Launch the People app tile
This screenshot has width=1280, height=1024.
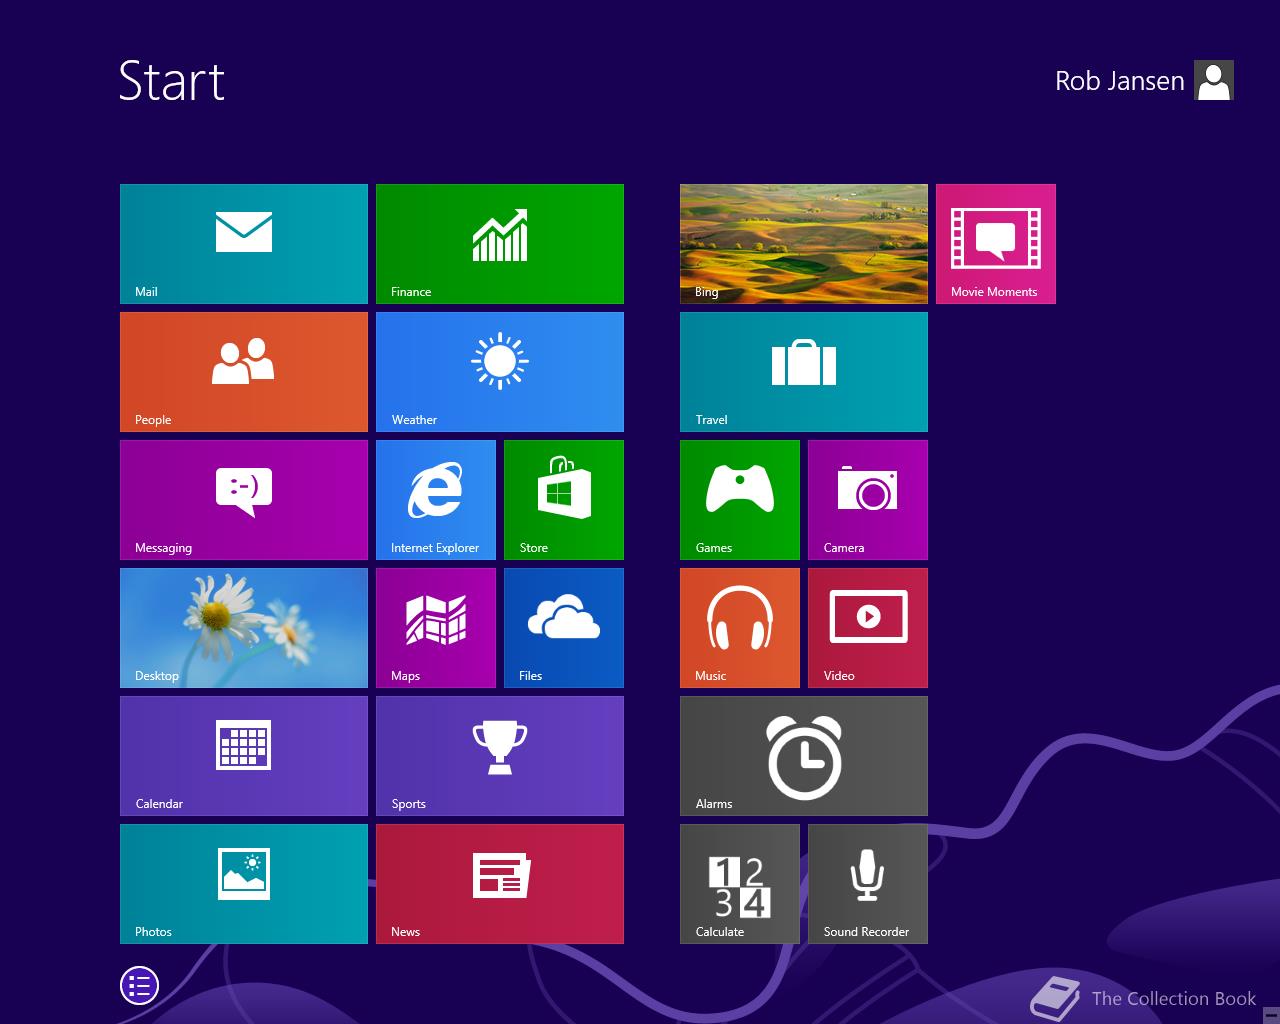point(244,372)
